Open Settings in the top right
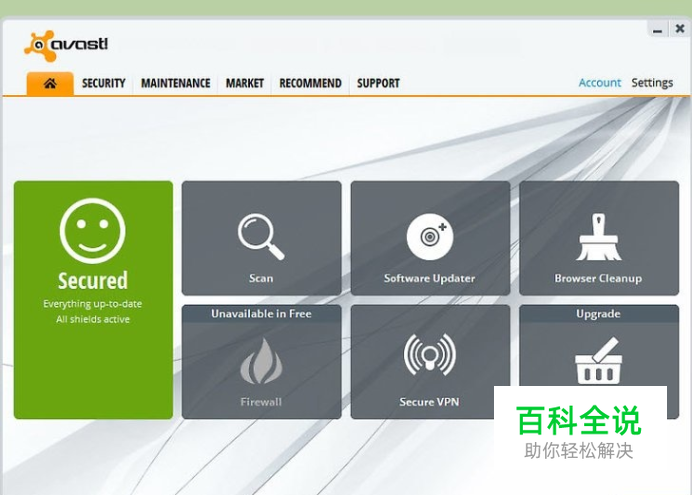 point(652,83)
